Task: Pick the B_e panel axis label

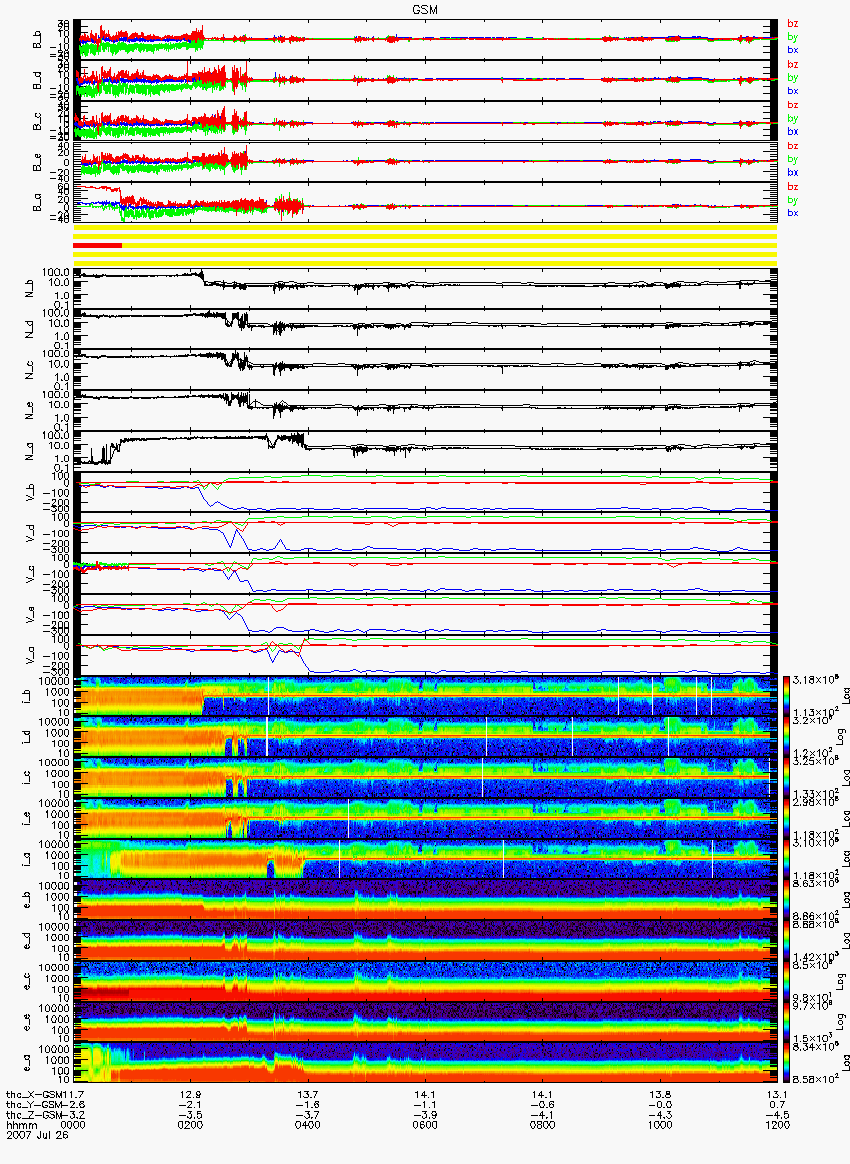Action: (36, 163)
